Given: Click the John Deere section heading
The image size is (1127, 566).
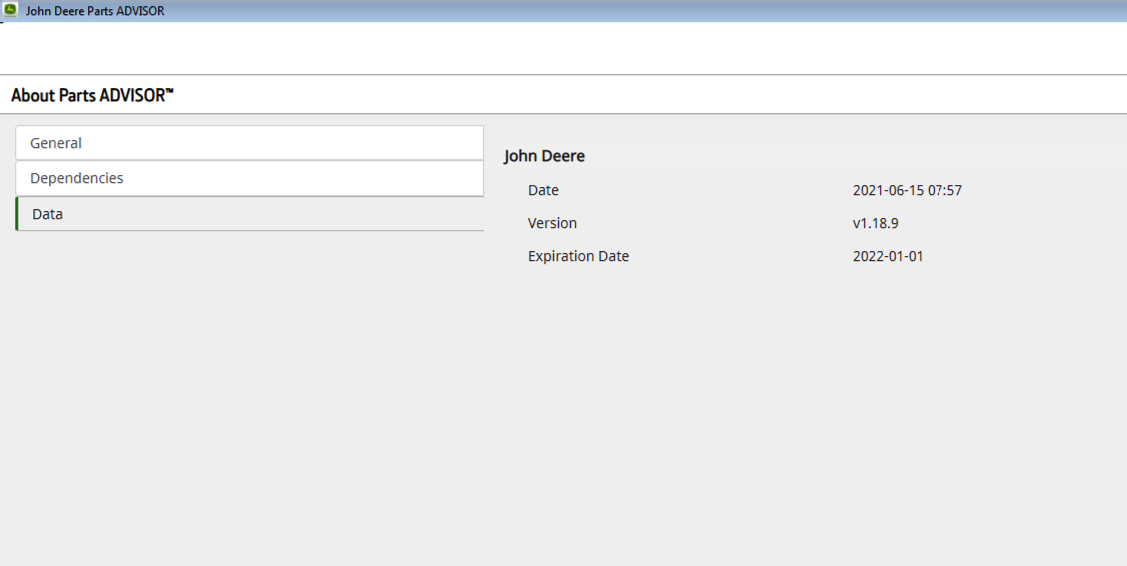Looking at the screenshot, I should [x=544, y=156].
